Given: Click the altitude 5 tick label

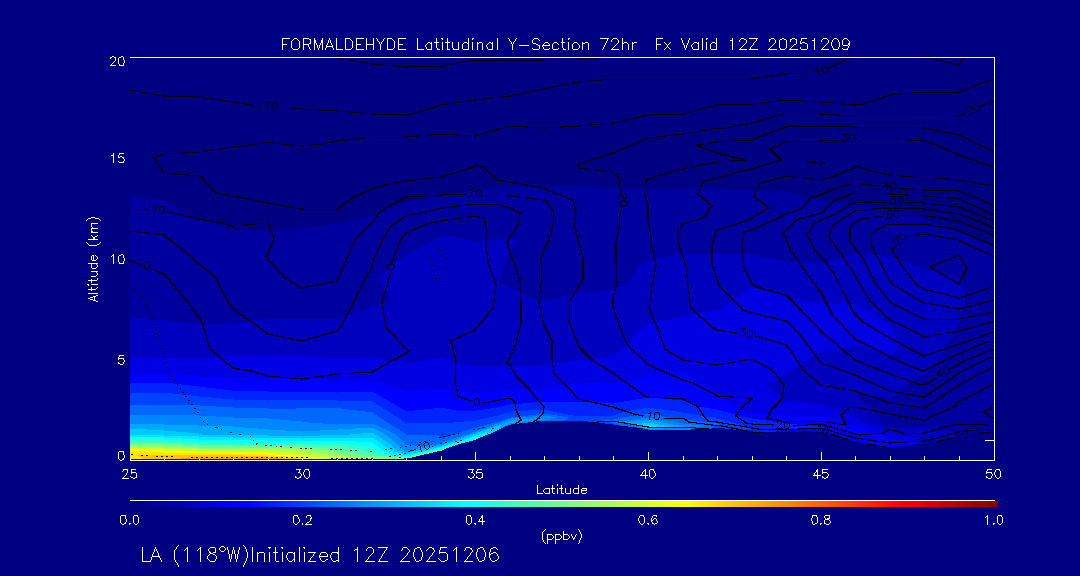Looking at the screenshot, I should click(x=118, y=358).
